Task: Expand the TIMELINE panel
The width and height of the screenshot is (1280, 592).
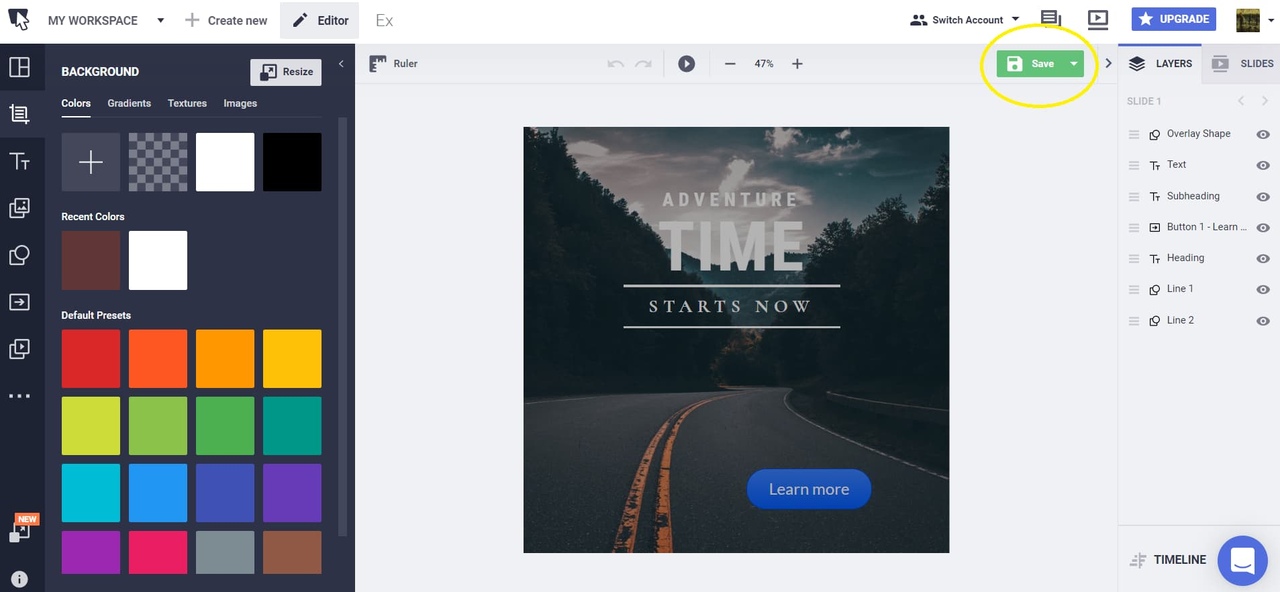Action: pyautogui.click(x=1167, y=560)
